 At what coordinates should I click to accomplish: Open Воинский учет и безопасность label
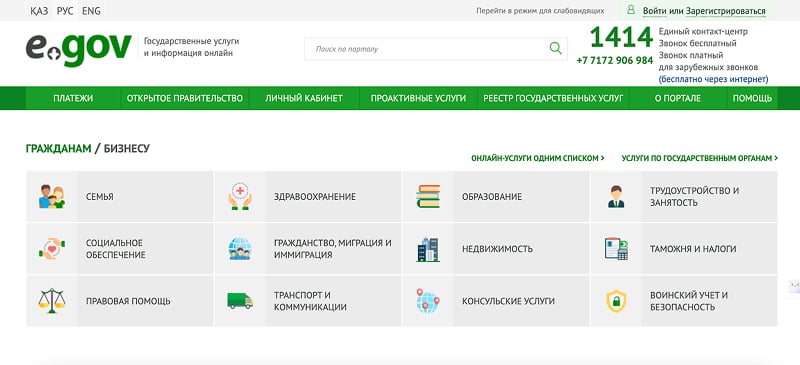coord(689,301)
